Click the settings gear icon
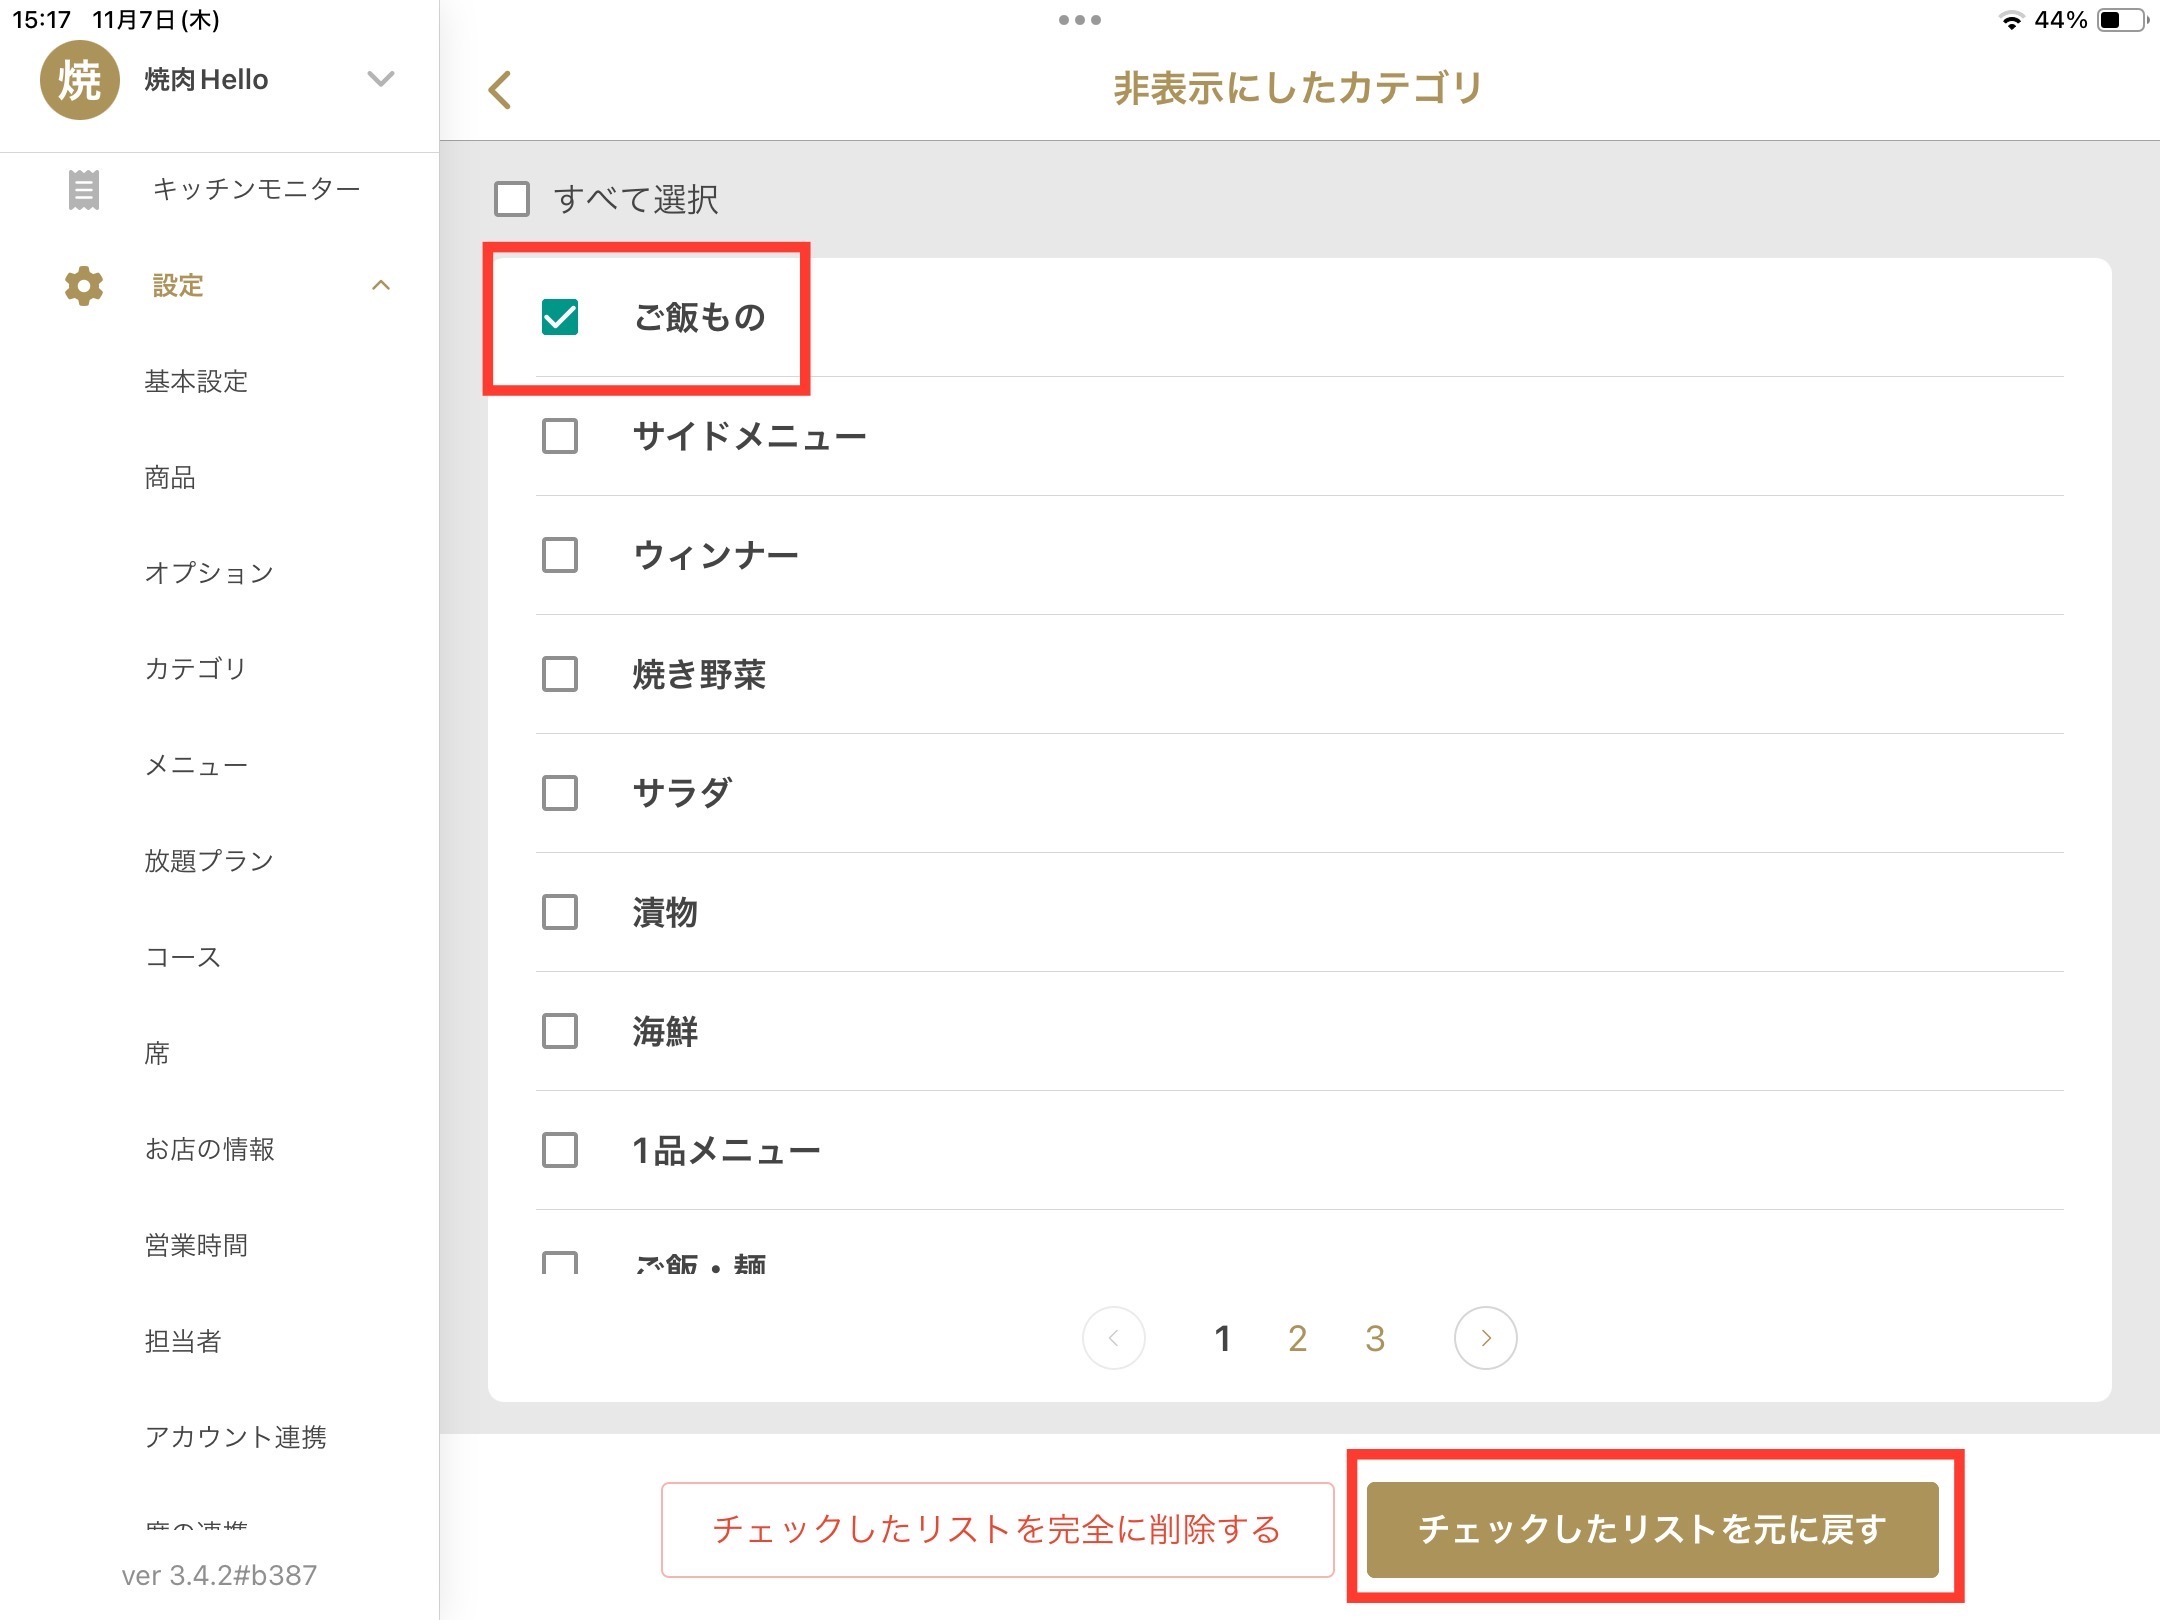 click(x=84, y=286)
